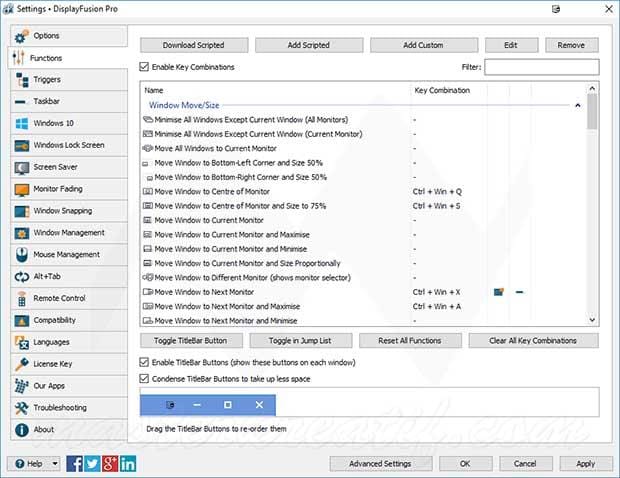The image size is (620, 478).
Task: Click the Triggers sidebar icon
Action: tap(22, 80)
